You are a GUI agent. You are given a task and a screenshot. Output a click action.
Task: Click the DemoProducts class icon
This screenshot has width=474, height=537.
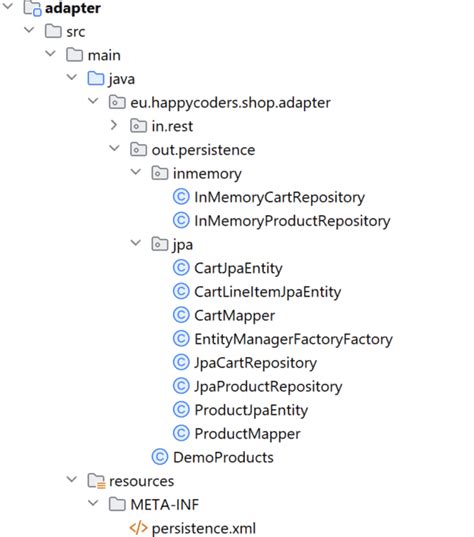tap(160, 457)
